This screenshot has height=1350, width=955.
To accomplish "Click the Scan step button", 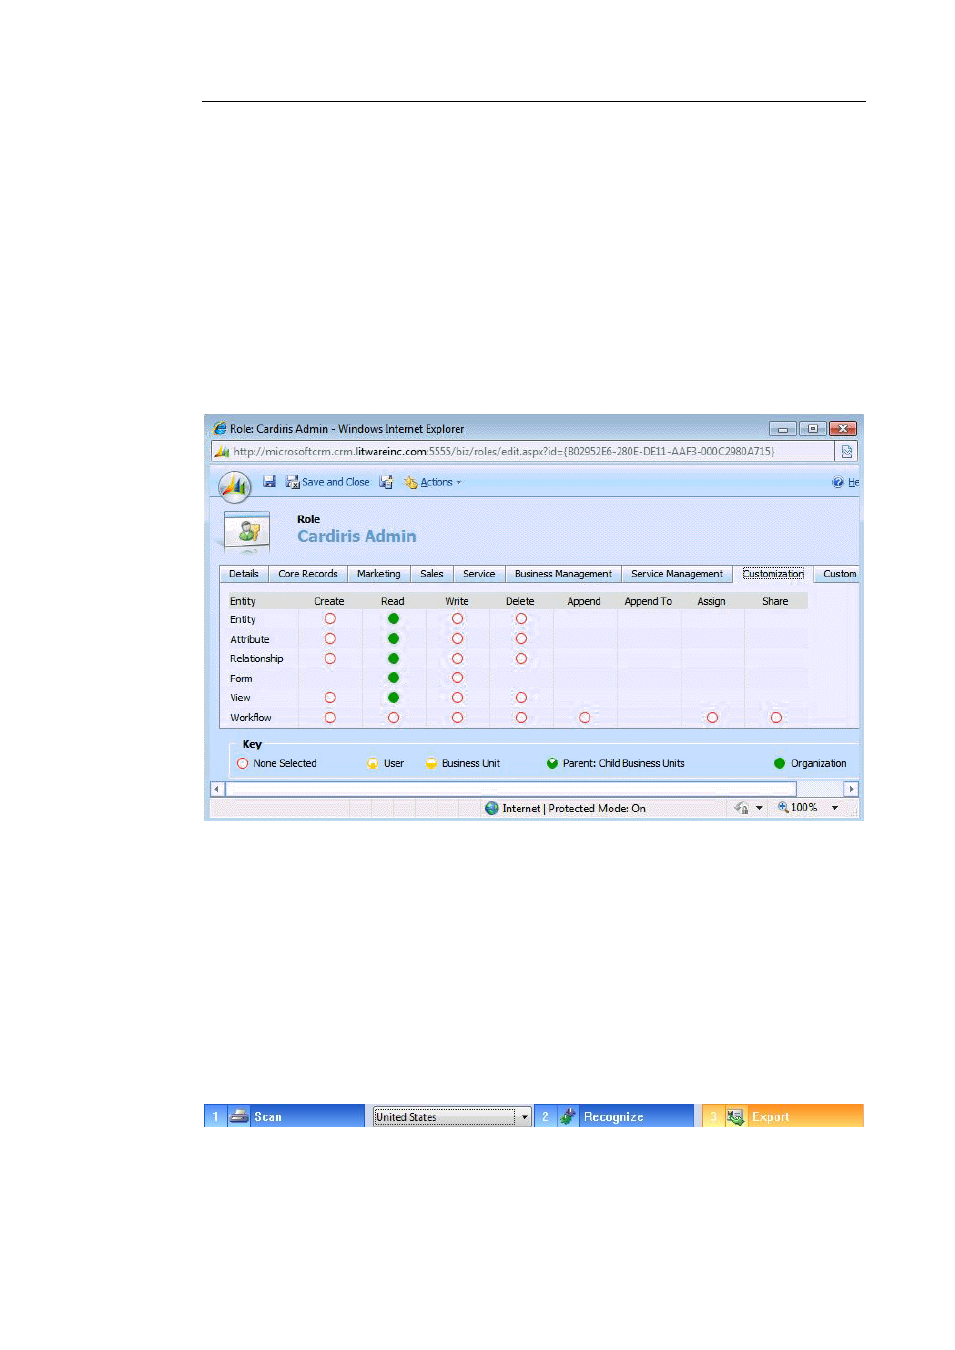I will tap(284, 1116).
